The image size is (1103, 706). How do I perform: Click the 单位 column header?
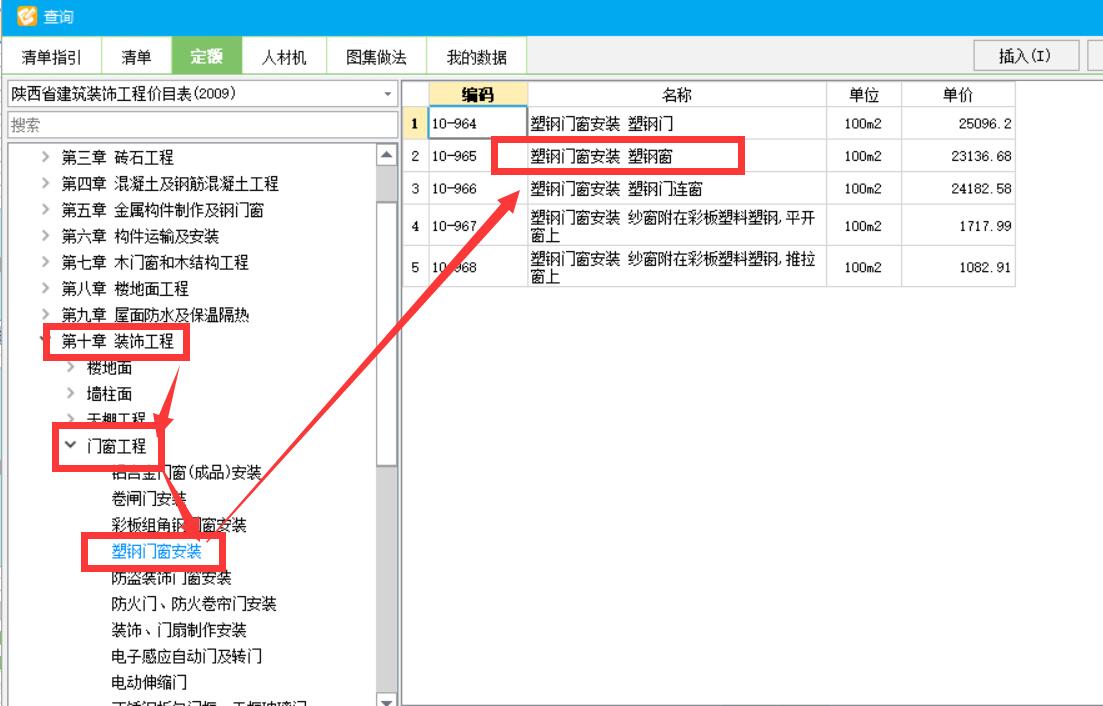pos(864,94)
